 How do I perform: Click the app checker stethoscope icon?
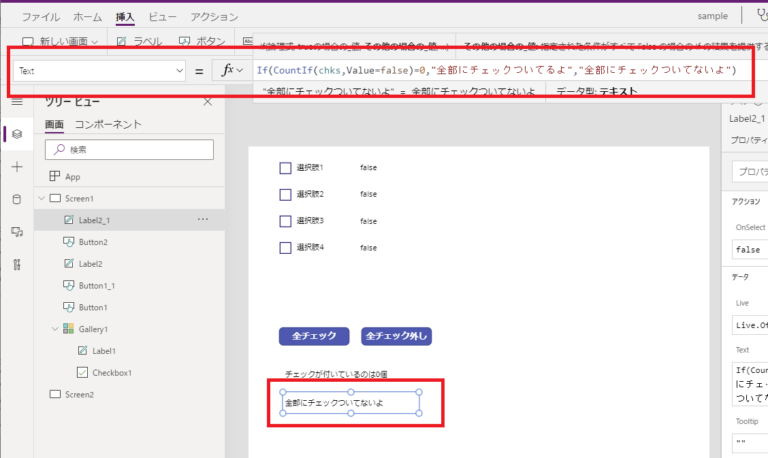(x=762, y=15)
